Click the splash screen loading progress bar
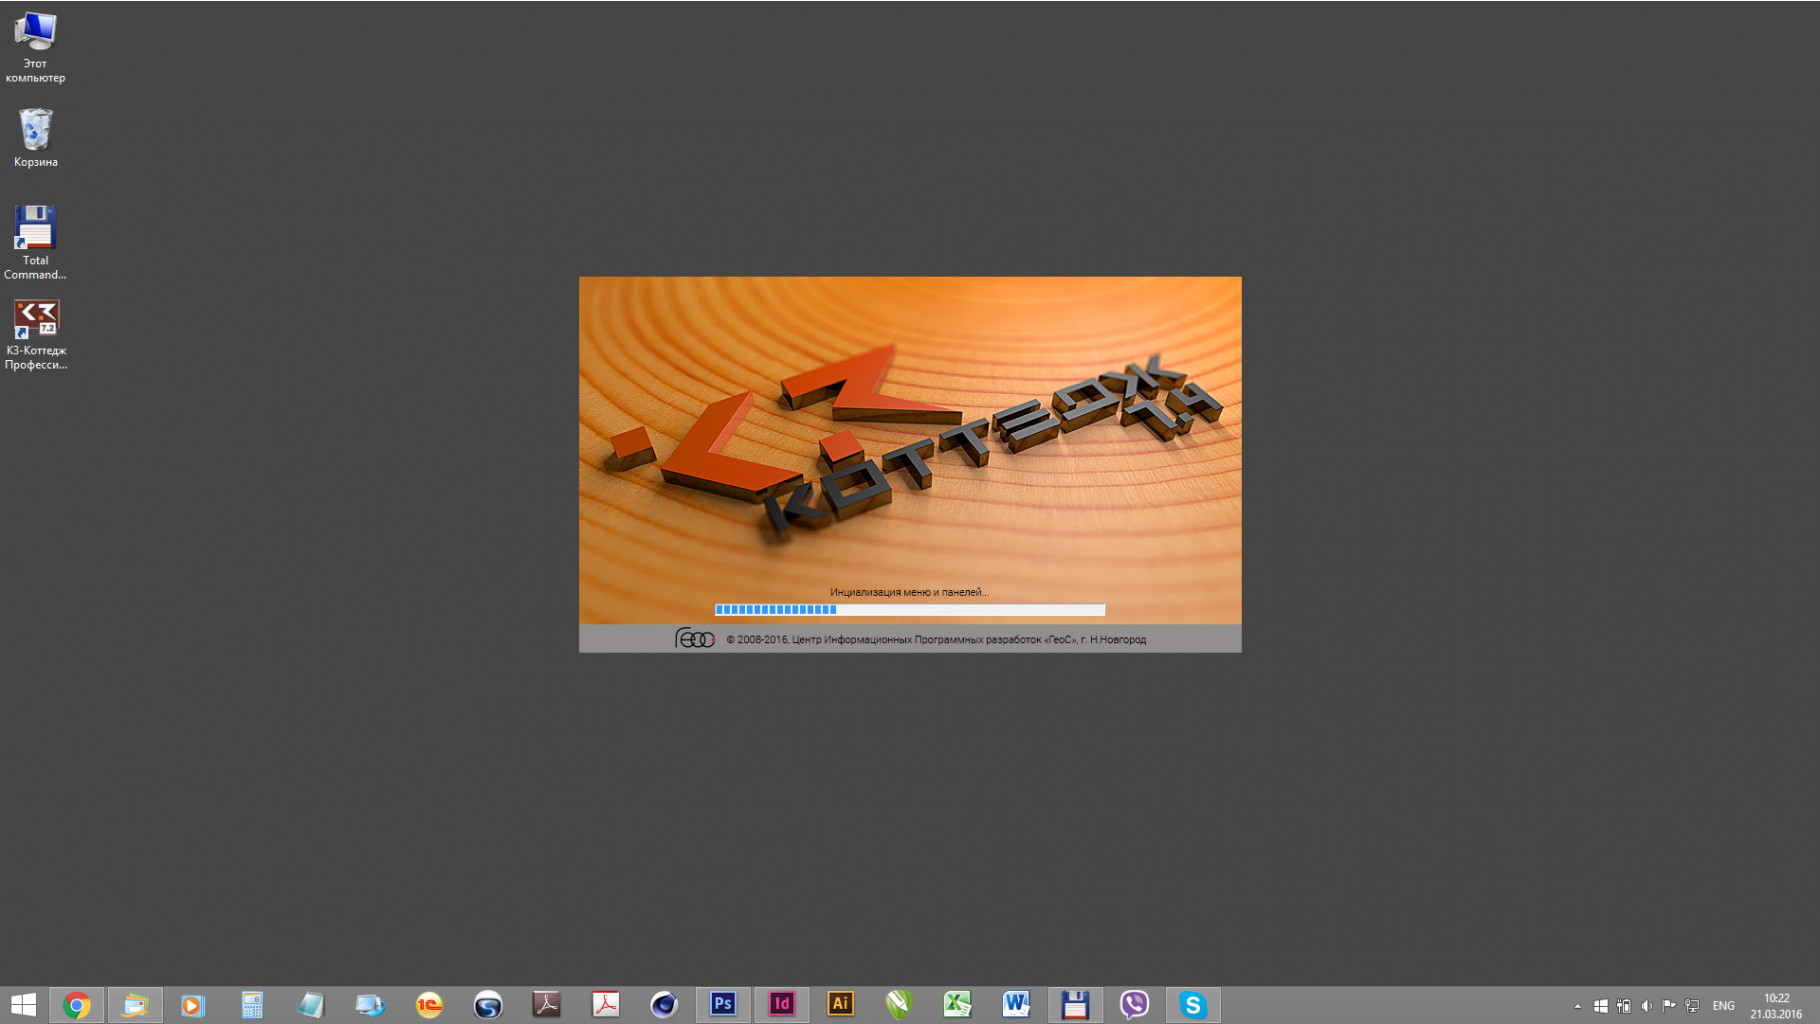This screenshot has width=1820, height=1024. coord(910,609)
